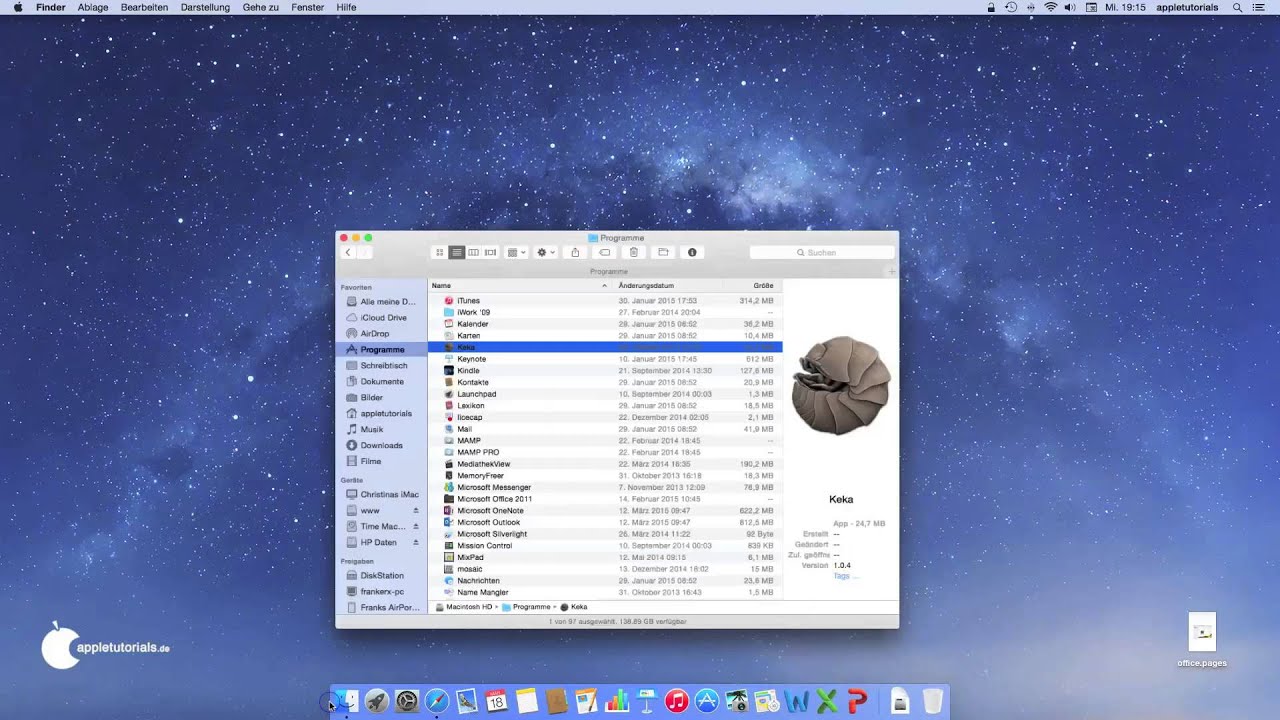The height and width of the screenshot is (720, 1280).
Task: Click the edit tags toolbar icon
Action: coord(604,253)
